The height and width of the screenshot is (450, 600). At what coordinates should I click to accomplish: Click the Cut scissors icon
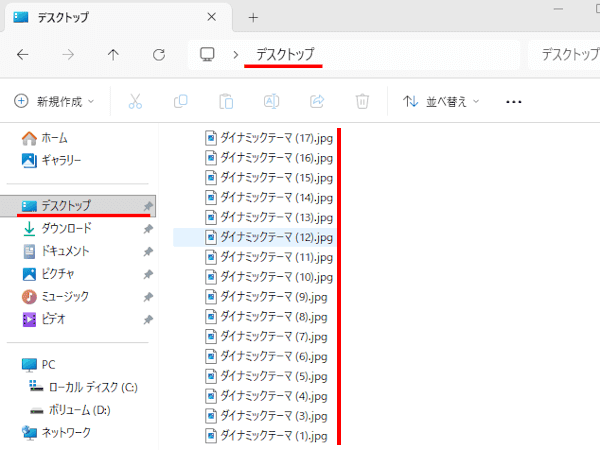click(x=135, y=101)
